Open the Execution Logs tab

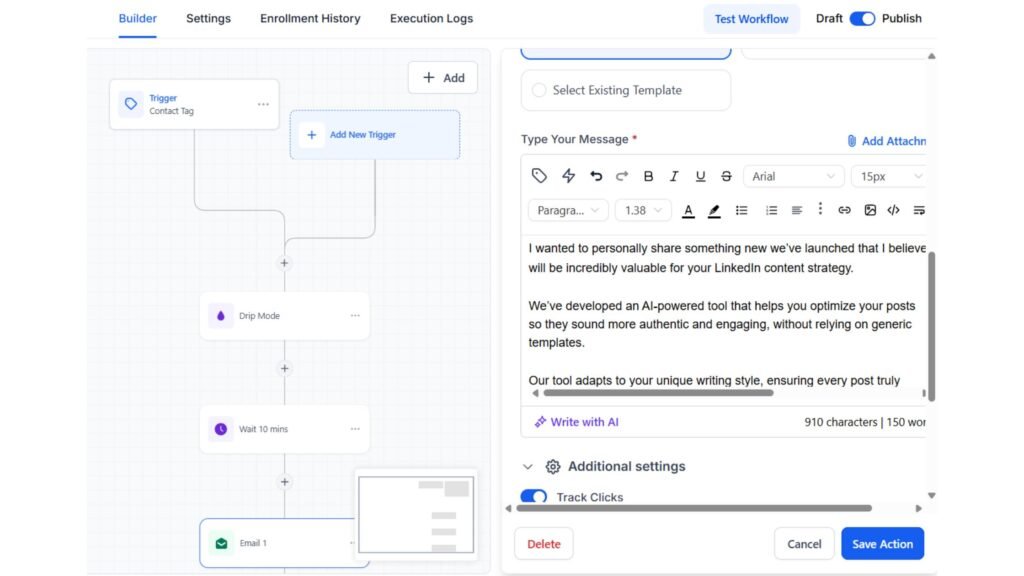point(431,18)
